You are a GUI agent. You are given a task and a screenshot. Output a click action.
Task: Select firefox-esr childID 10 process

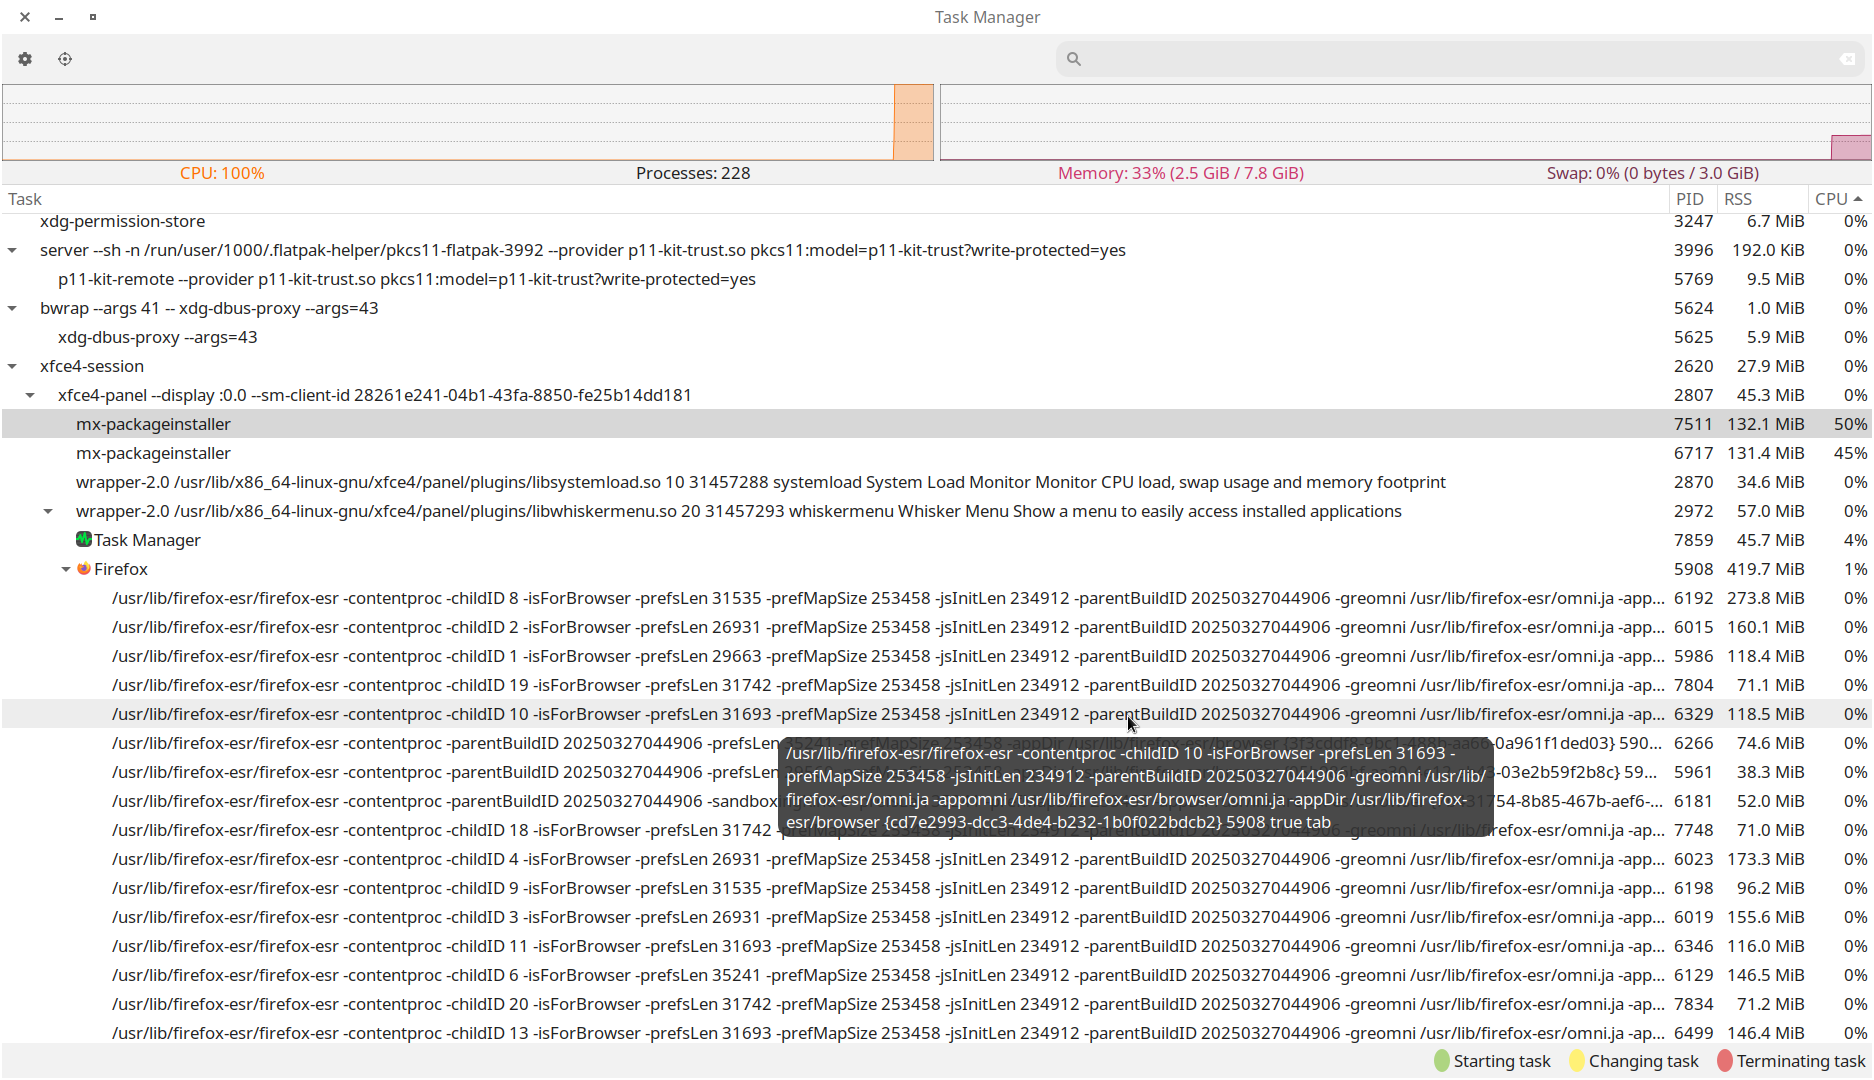936,714
